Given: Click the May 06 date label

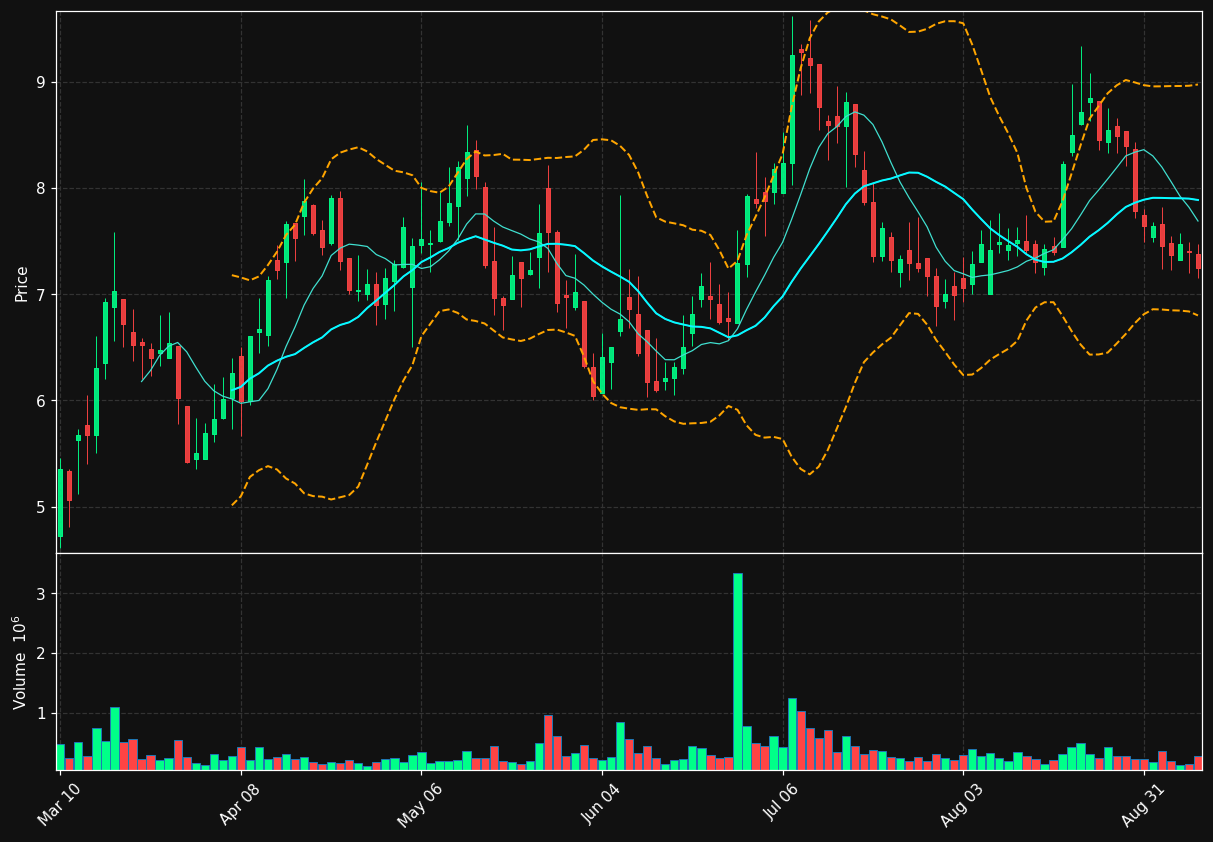Looking at the screenshot, I should pyautogui.click(x=420, y=805).
